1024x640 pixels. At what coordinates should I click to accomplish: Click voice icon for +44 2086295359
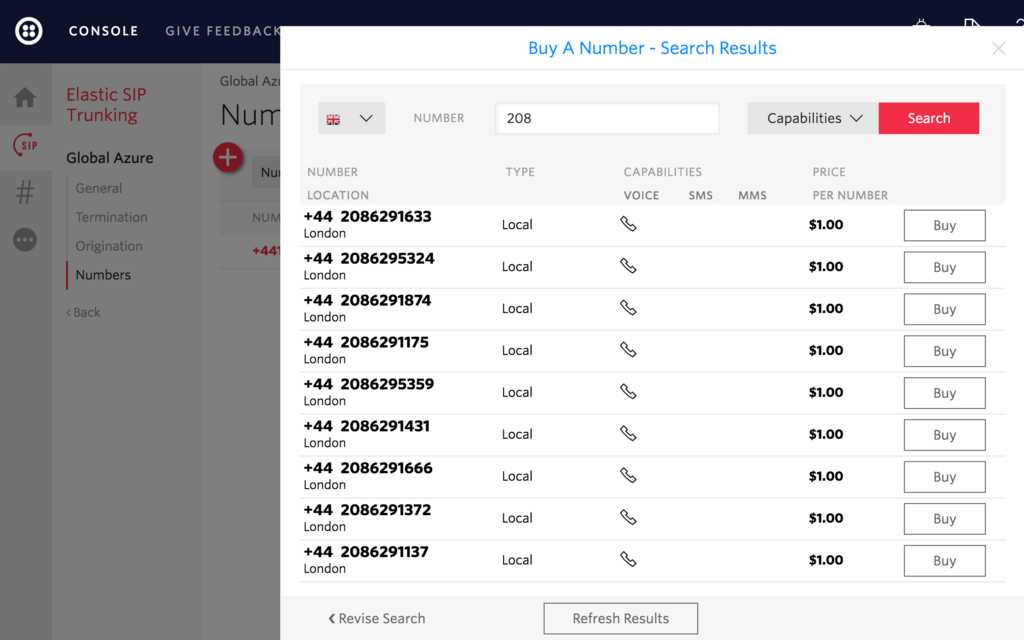[x=628, y=392]
